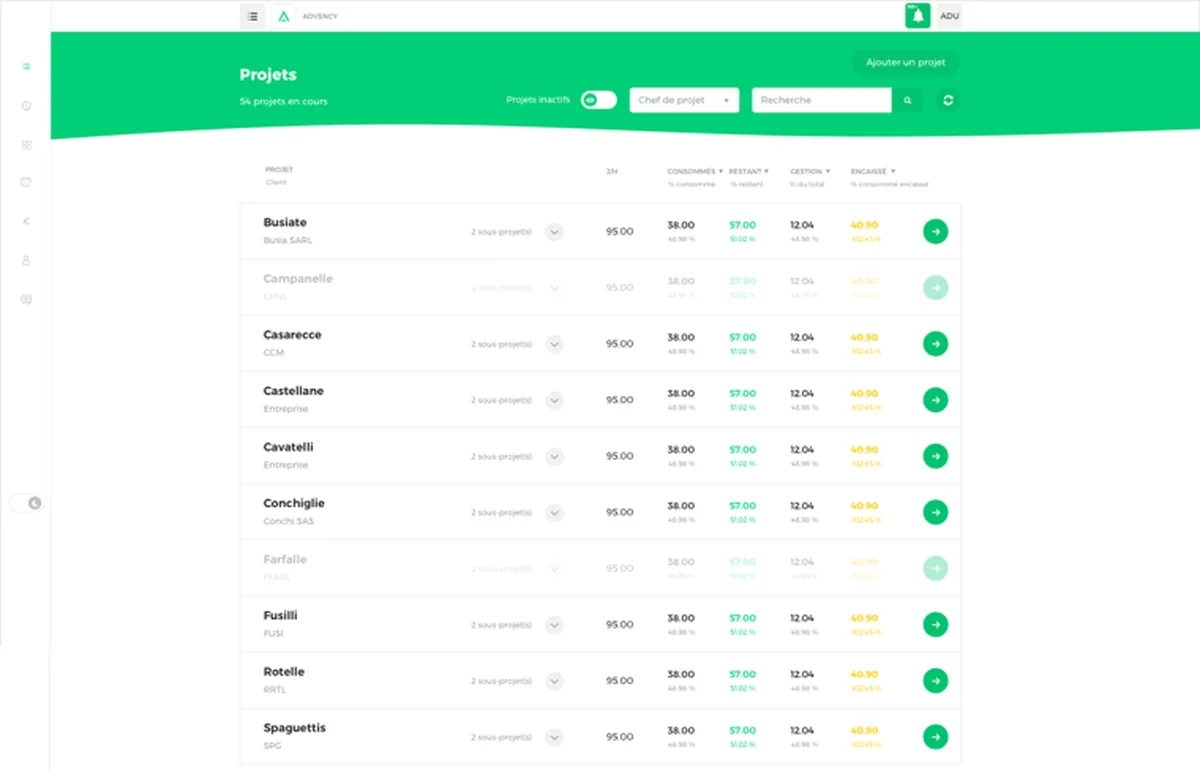Click the Spaguettis project name
The image size is (1200, 774).
pos(294,727)
